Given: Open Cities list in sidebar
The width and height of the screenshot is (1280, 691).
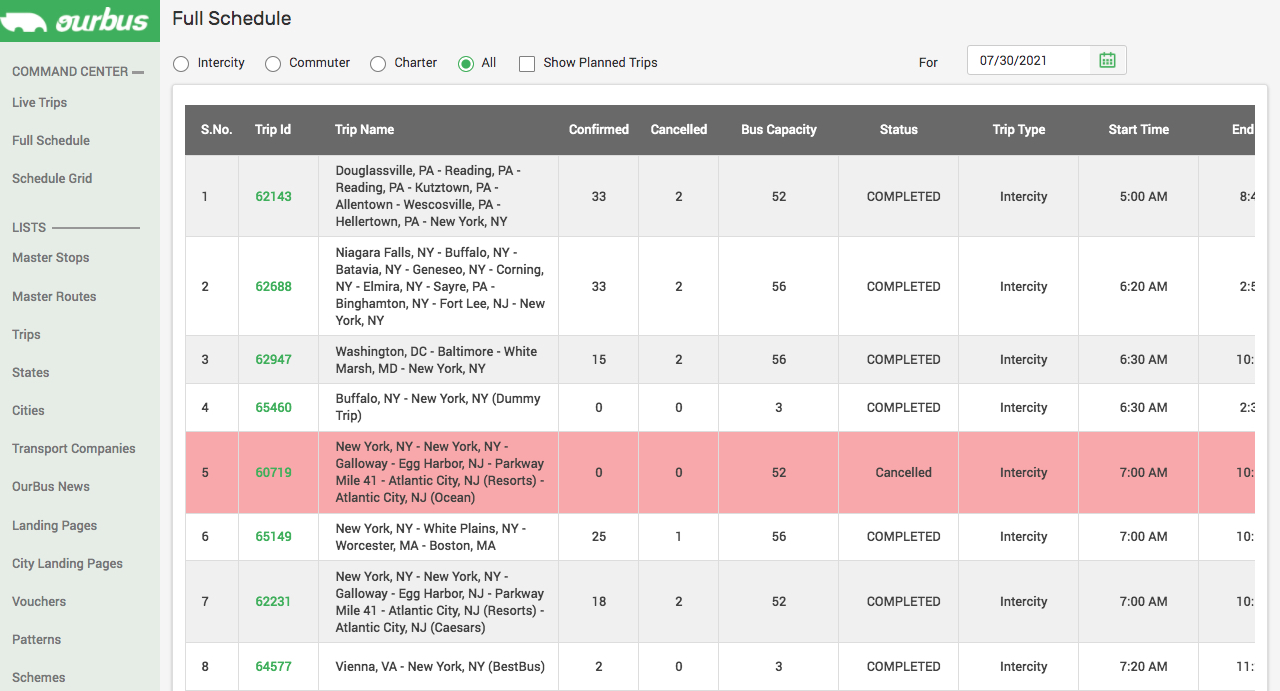Looking at the screenshot, I should click(x=28, y=410).
